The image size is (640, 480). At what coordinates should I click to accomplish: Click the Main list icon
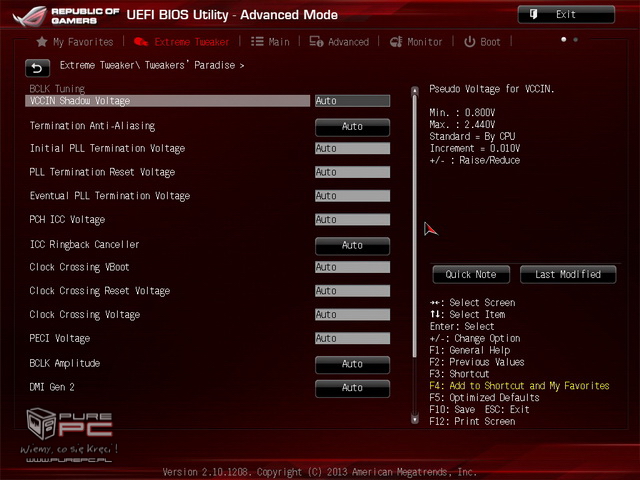(257, 42)
